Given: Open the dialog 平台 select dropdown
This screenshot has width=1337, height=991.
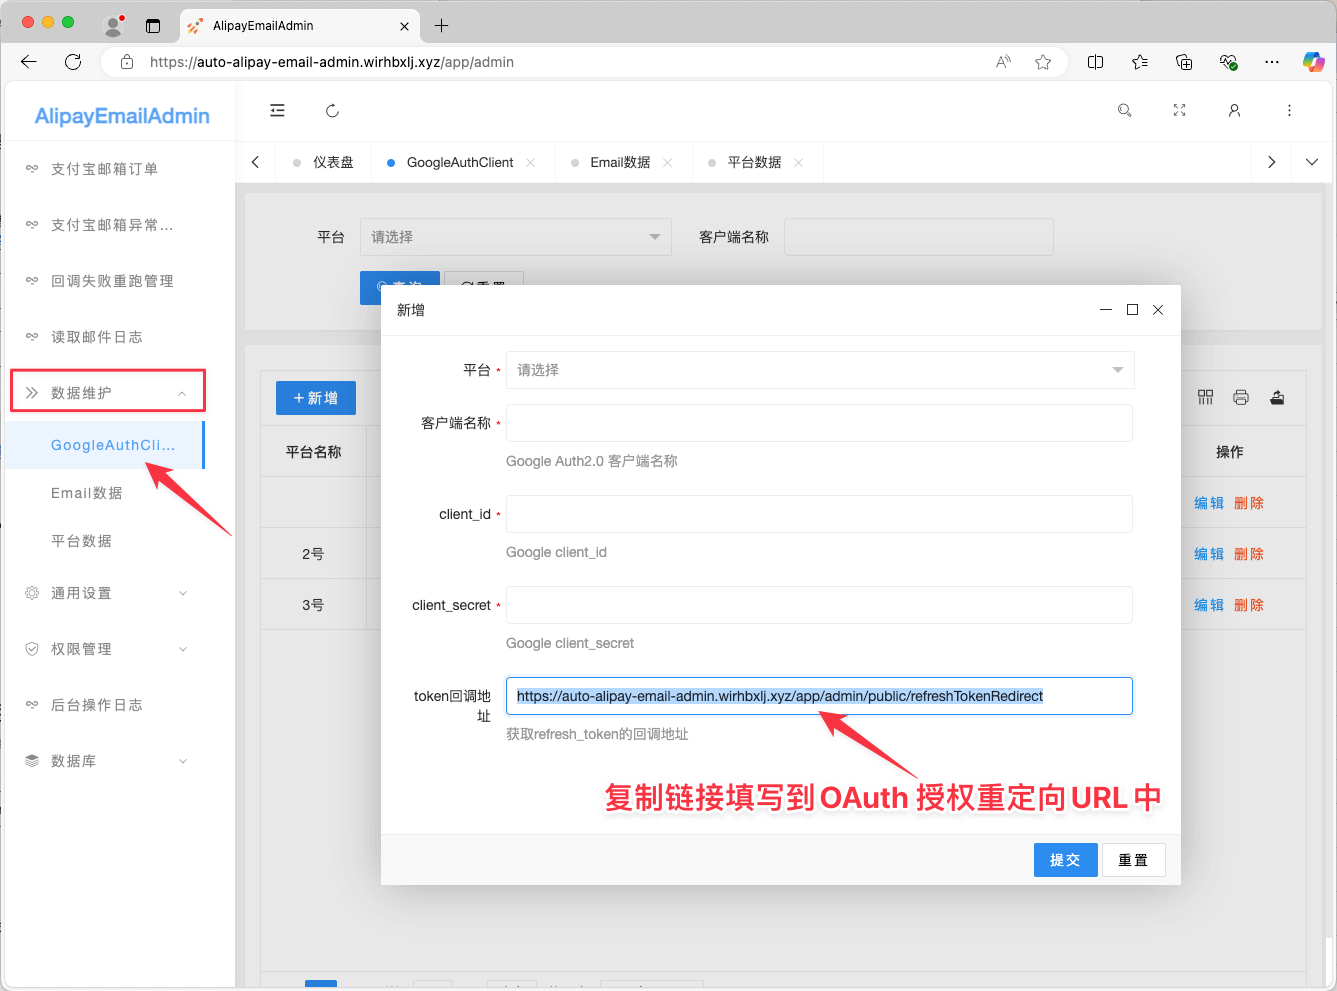Looking at the screenshot, I should pos(820,370).
